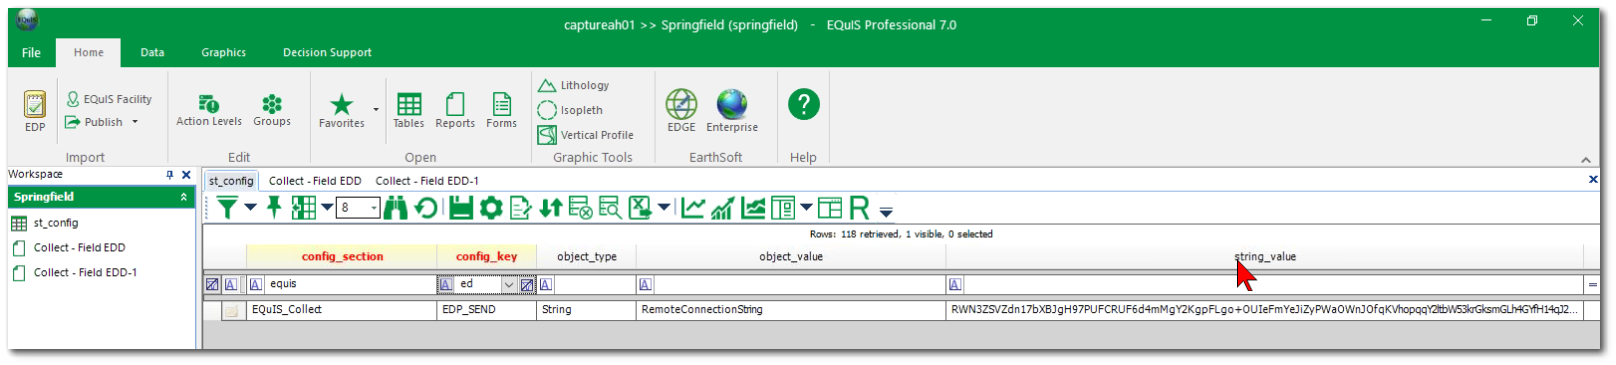Clear the config_key filter button
This screenshot has width=1616, height=365.
coord(527,285)
